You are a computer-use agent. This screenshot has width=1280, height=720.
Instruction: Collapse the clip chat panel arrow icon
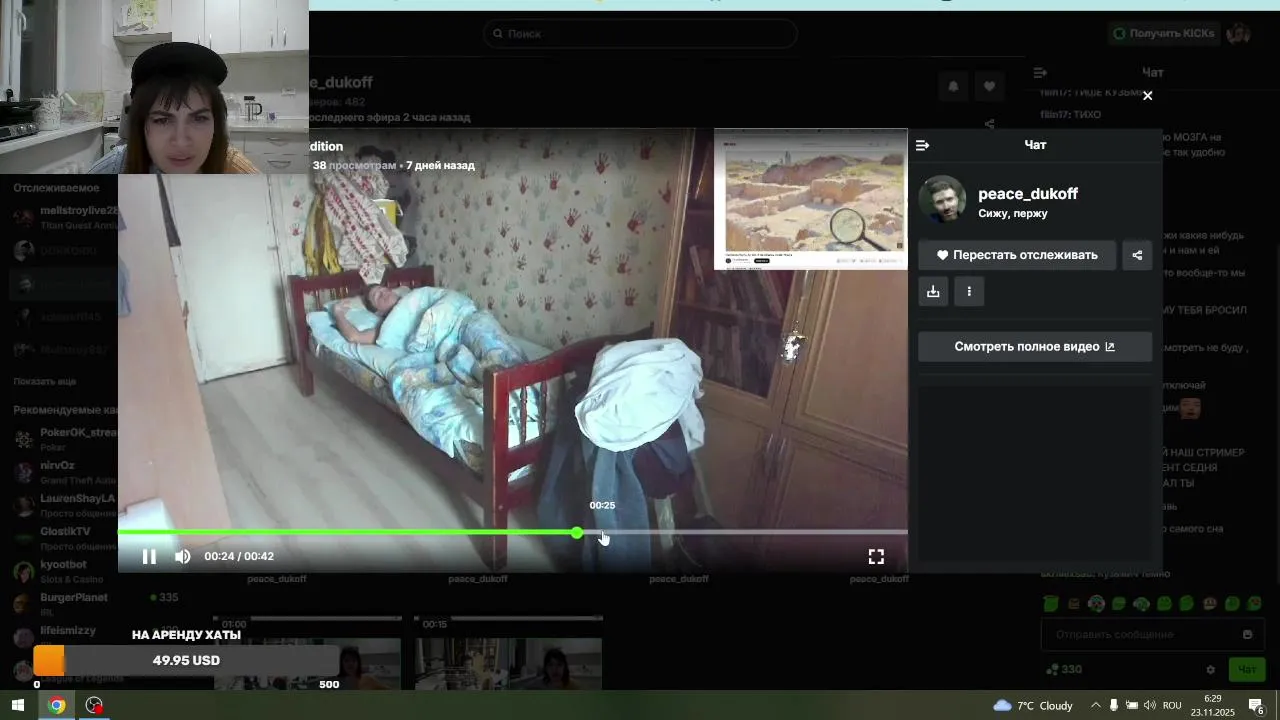point(922,145)
